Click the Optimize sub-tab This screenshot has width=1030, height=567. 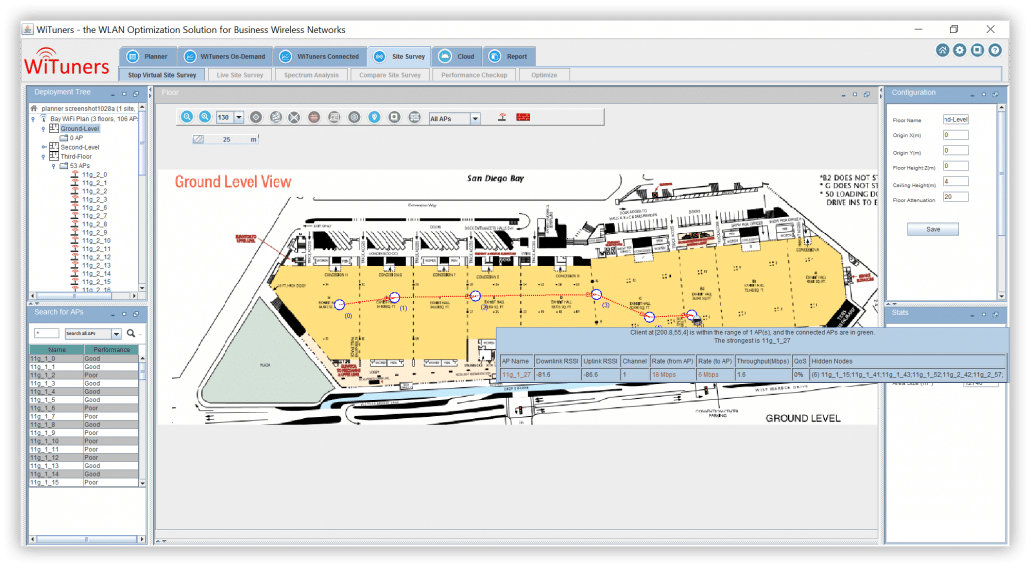click(x=544, y=75)
